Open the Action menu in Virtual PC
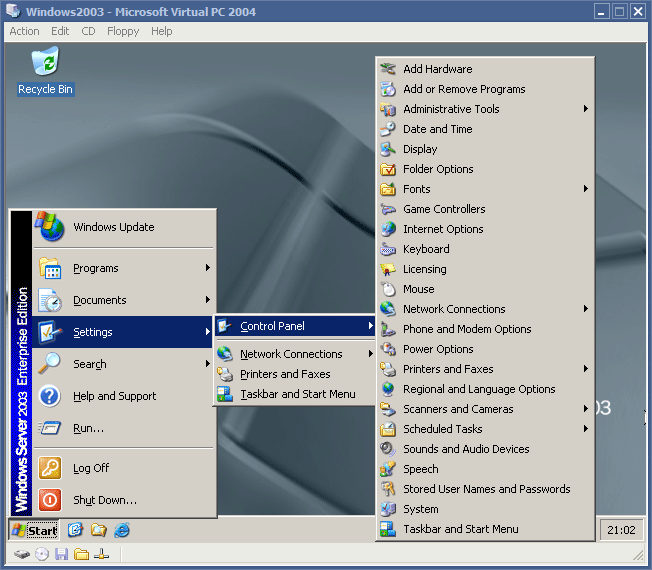 tap(24, 31)
